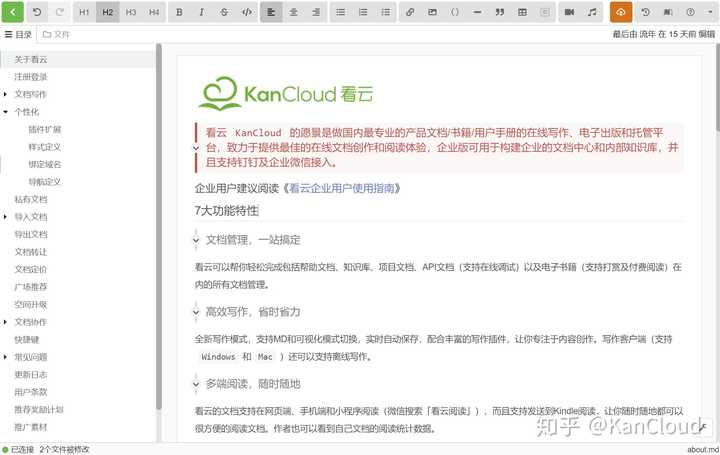Open the 空间升级 document
Viewport: 720px width, 455px height.
pyautogui.click(x=30, y=304)
